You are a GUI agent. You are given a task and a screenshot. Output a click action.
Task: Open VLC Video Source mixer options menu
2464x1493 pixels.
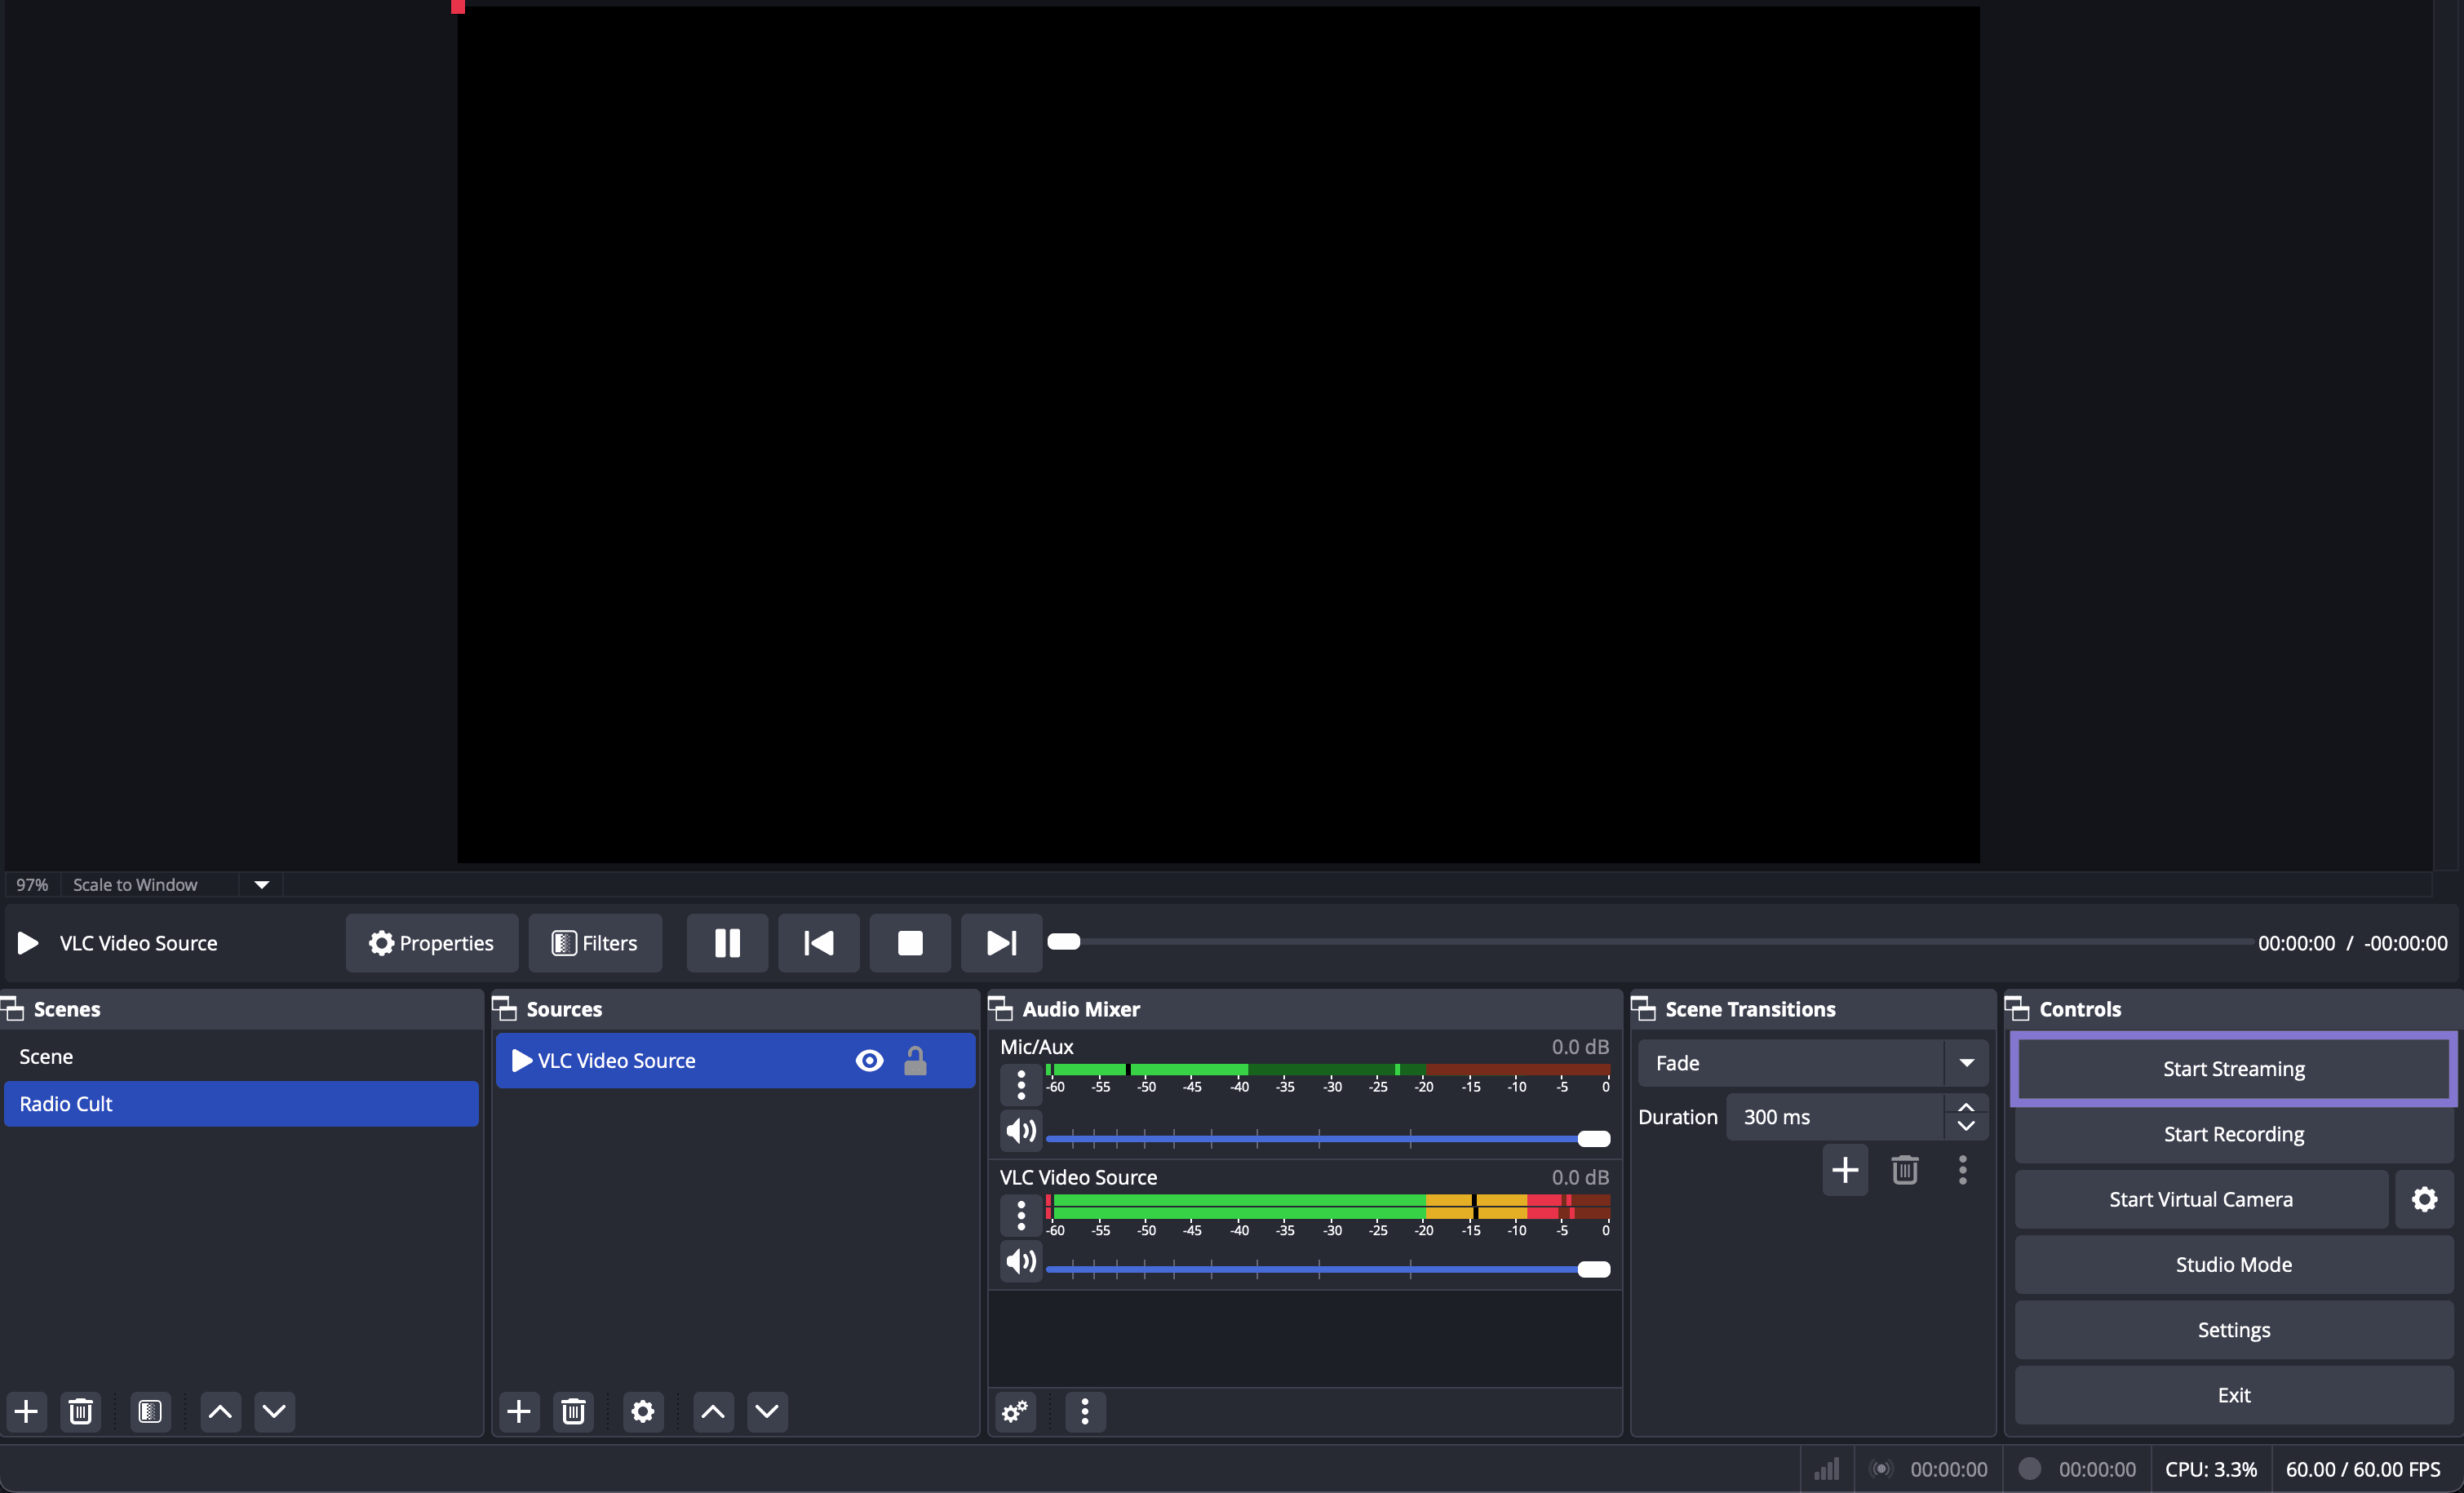[x=1021, y=1215]
